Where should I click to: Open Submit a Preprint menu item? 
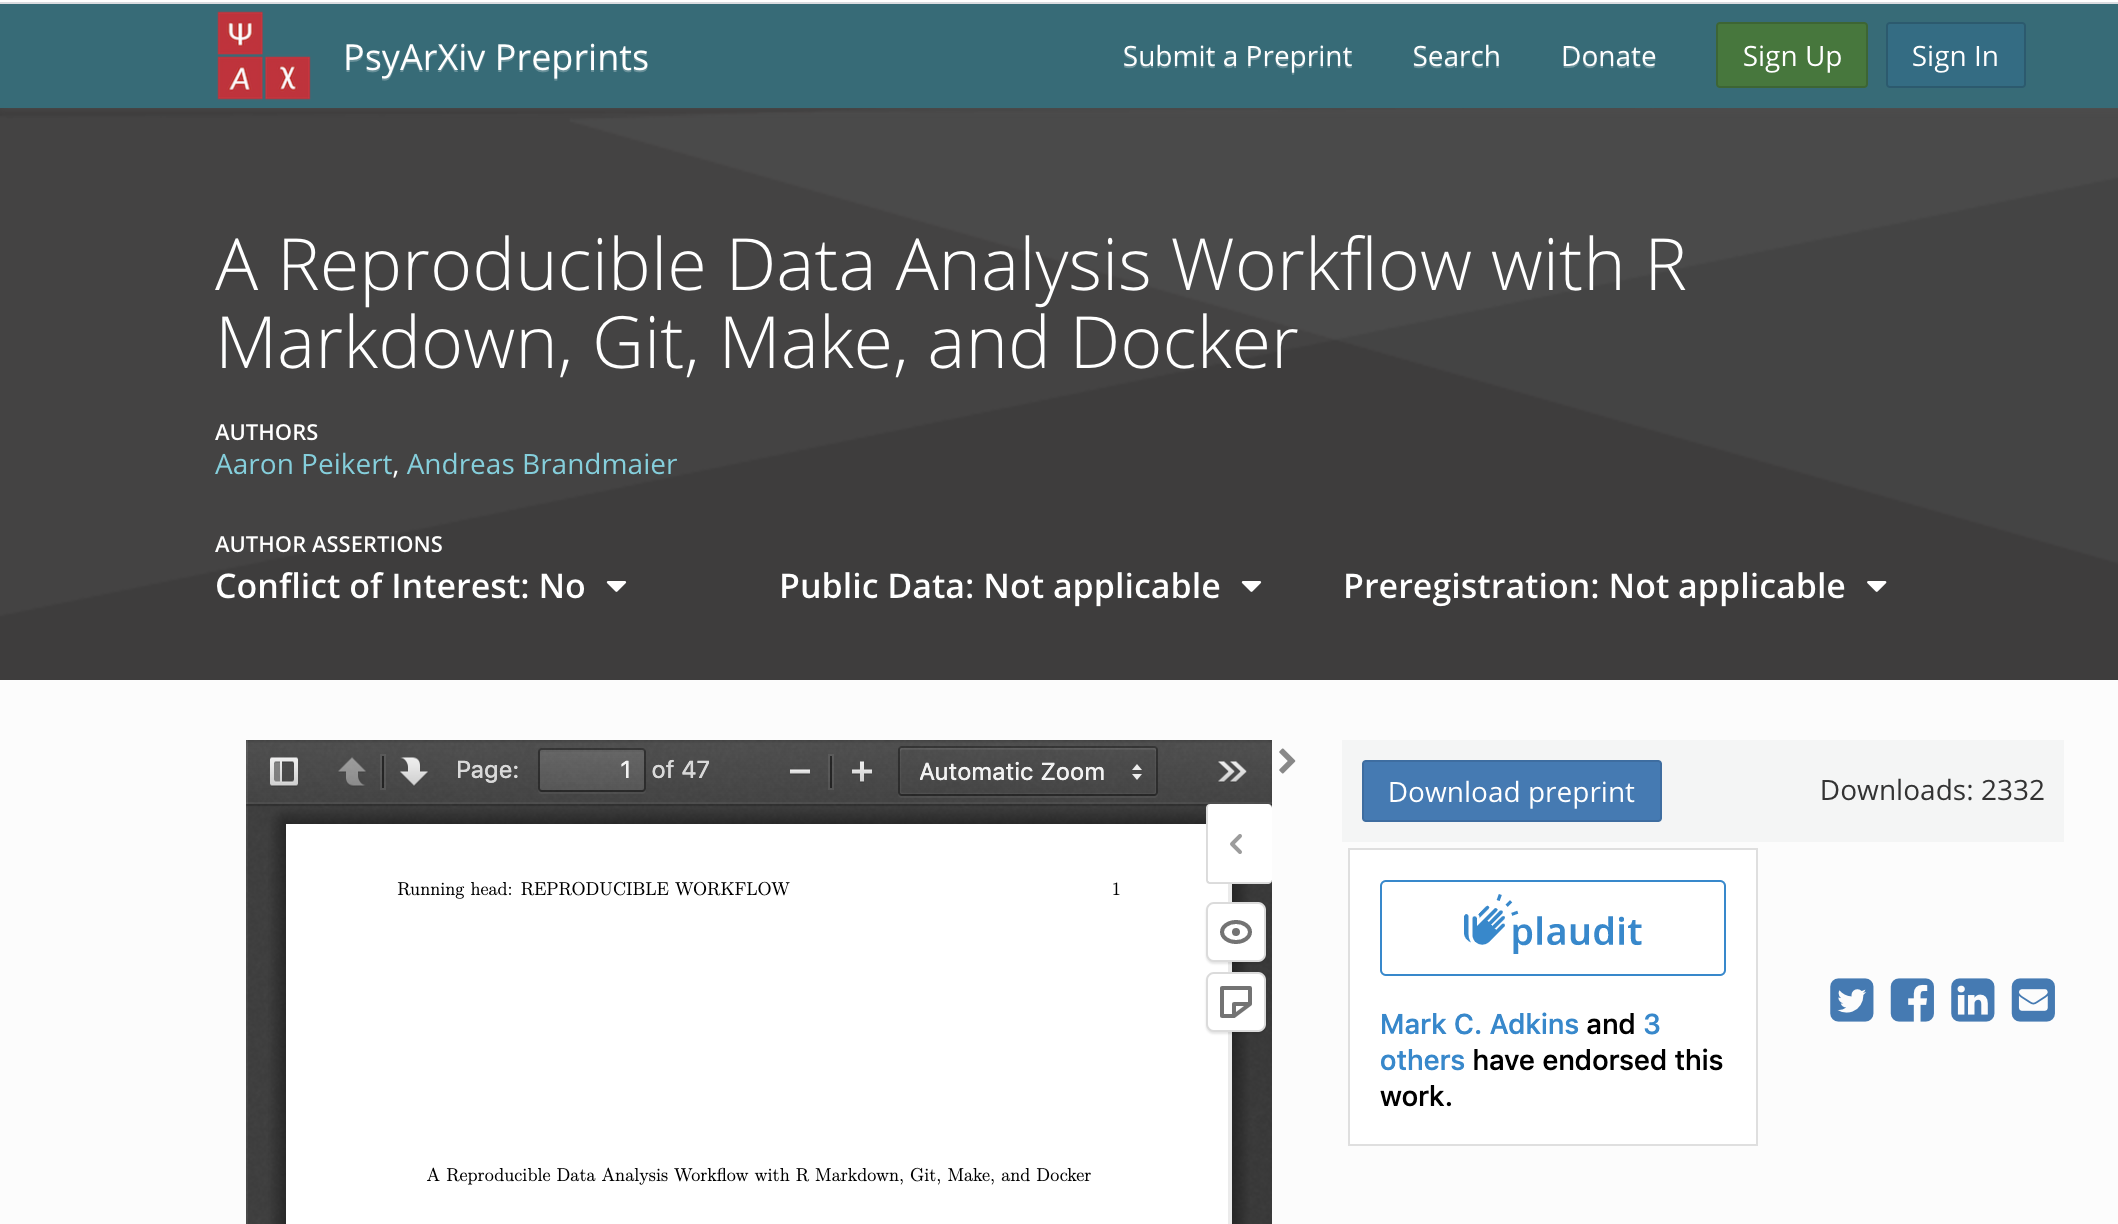(x=1237, y=57)
